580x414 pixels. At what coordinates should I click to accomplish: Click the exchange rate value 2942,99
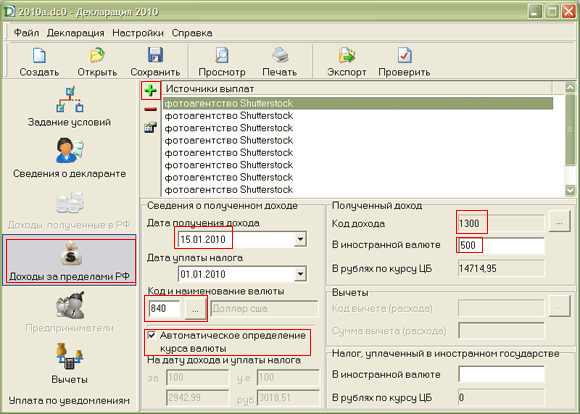(x=198, y=398)
